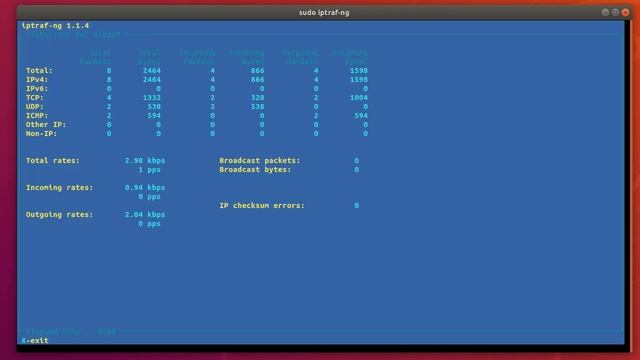The image size is (640, 360).
Task: Maximize the sudo iptraf-ng terminal window
Action: (616, 13)
